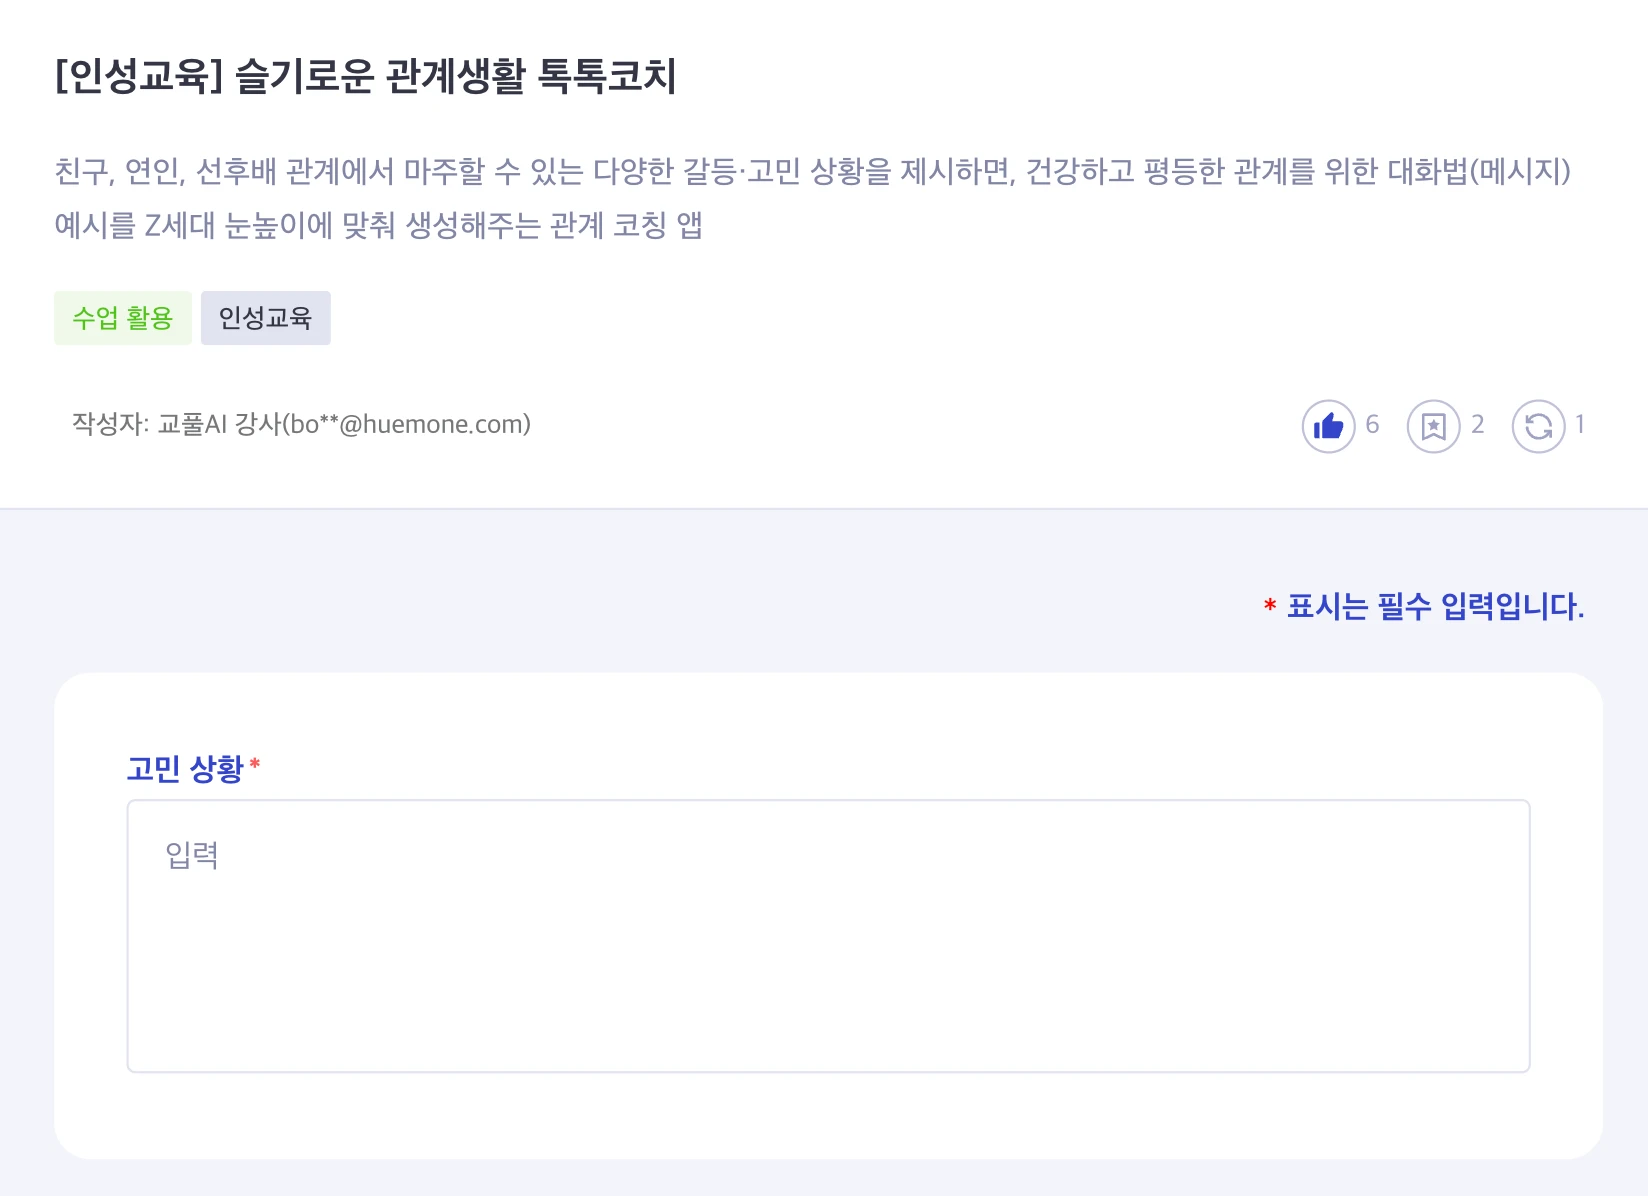Click the 슬기로운 관계생활 톡톡코치 title

(456, 76)
